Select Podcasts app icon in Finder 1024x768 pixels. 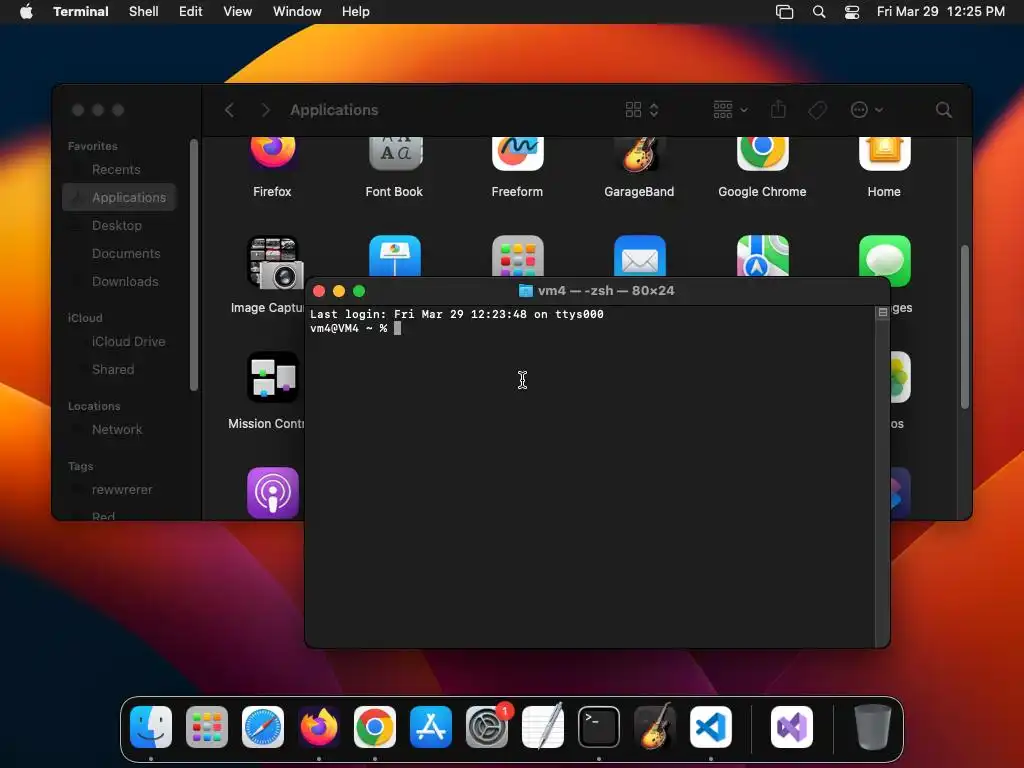[273, 492]
